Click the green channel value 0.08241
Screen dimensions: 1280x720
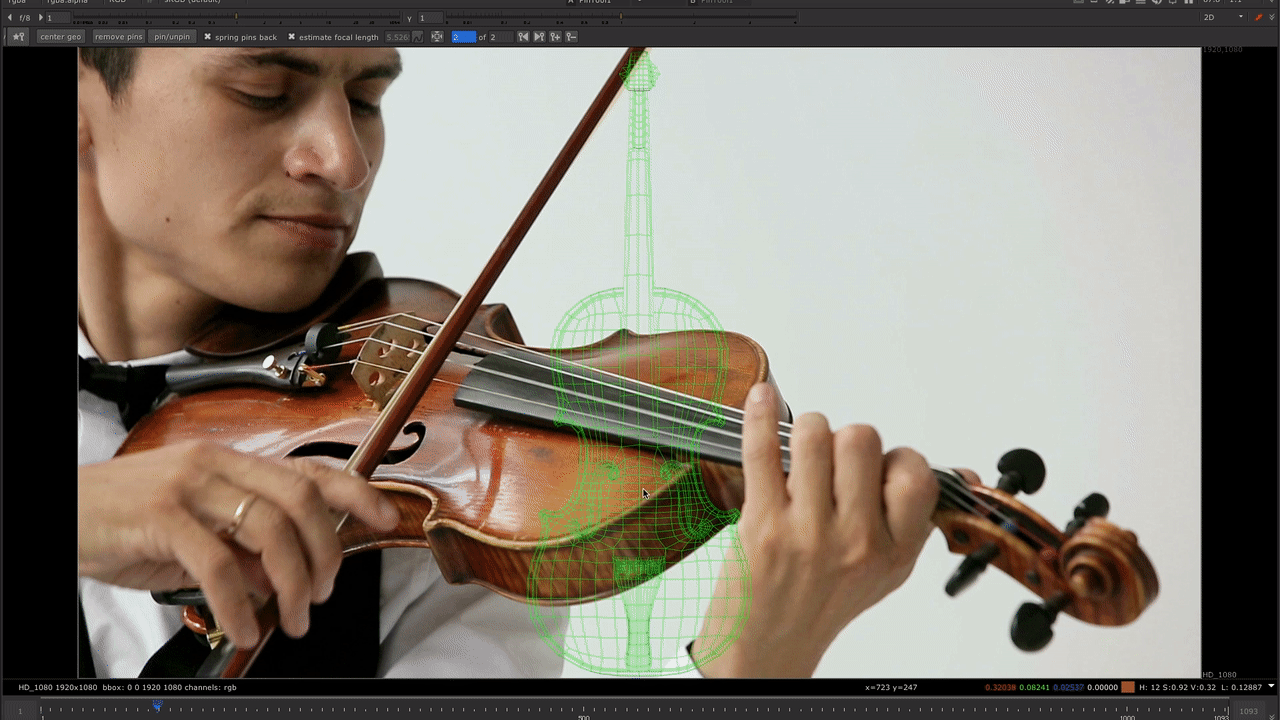click(x=1035, y=687)
